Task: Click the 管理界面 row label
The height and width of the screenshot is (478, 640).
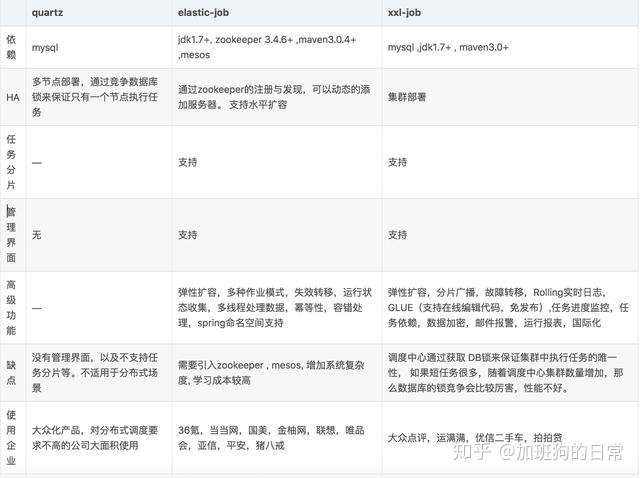Action: [11, 235]
